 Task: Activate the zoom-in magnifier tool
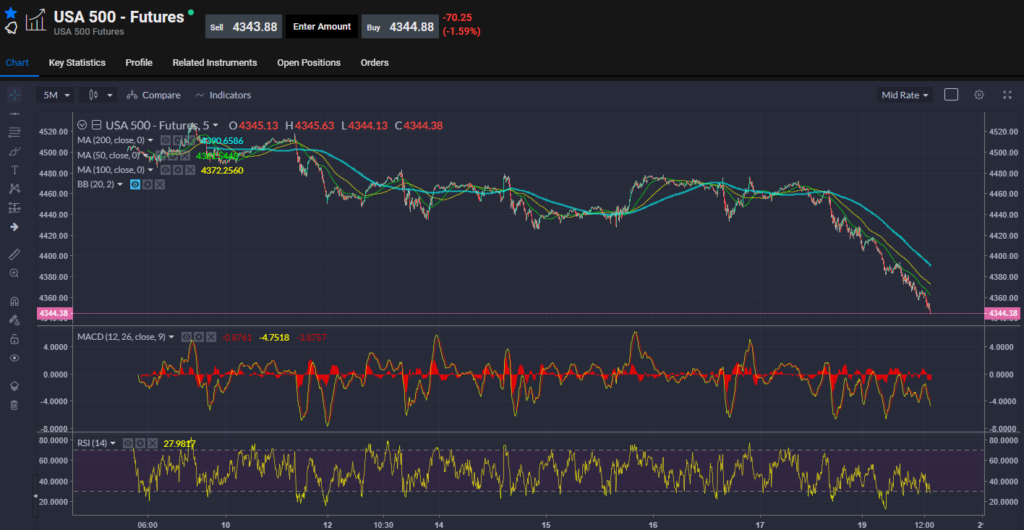point(14,273)
